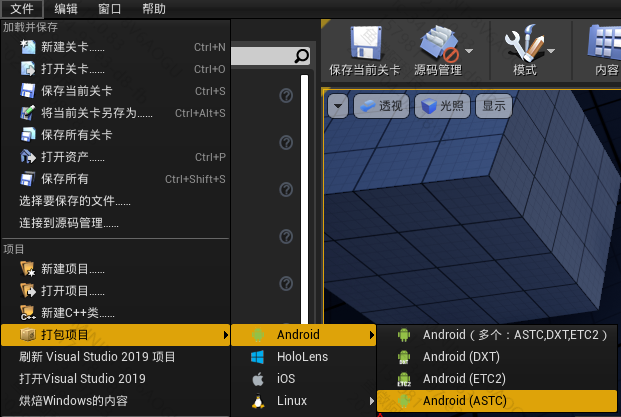
Task: Click the 源码管理 toolbar icon
Action: click(437, 43)
